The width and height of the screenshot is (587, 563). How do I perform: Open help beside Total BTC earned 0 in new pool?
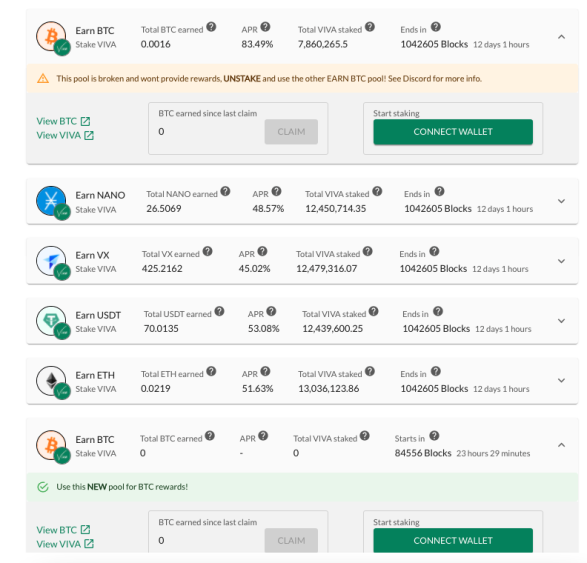pyautogui.click(x=210, y=436)
